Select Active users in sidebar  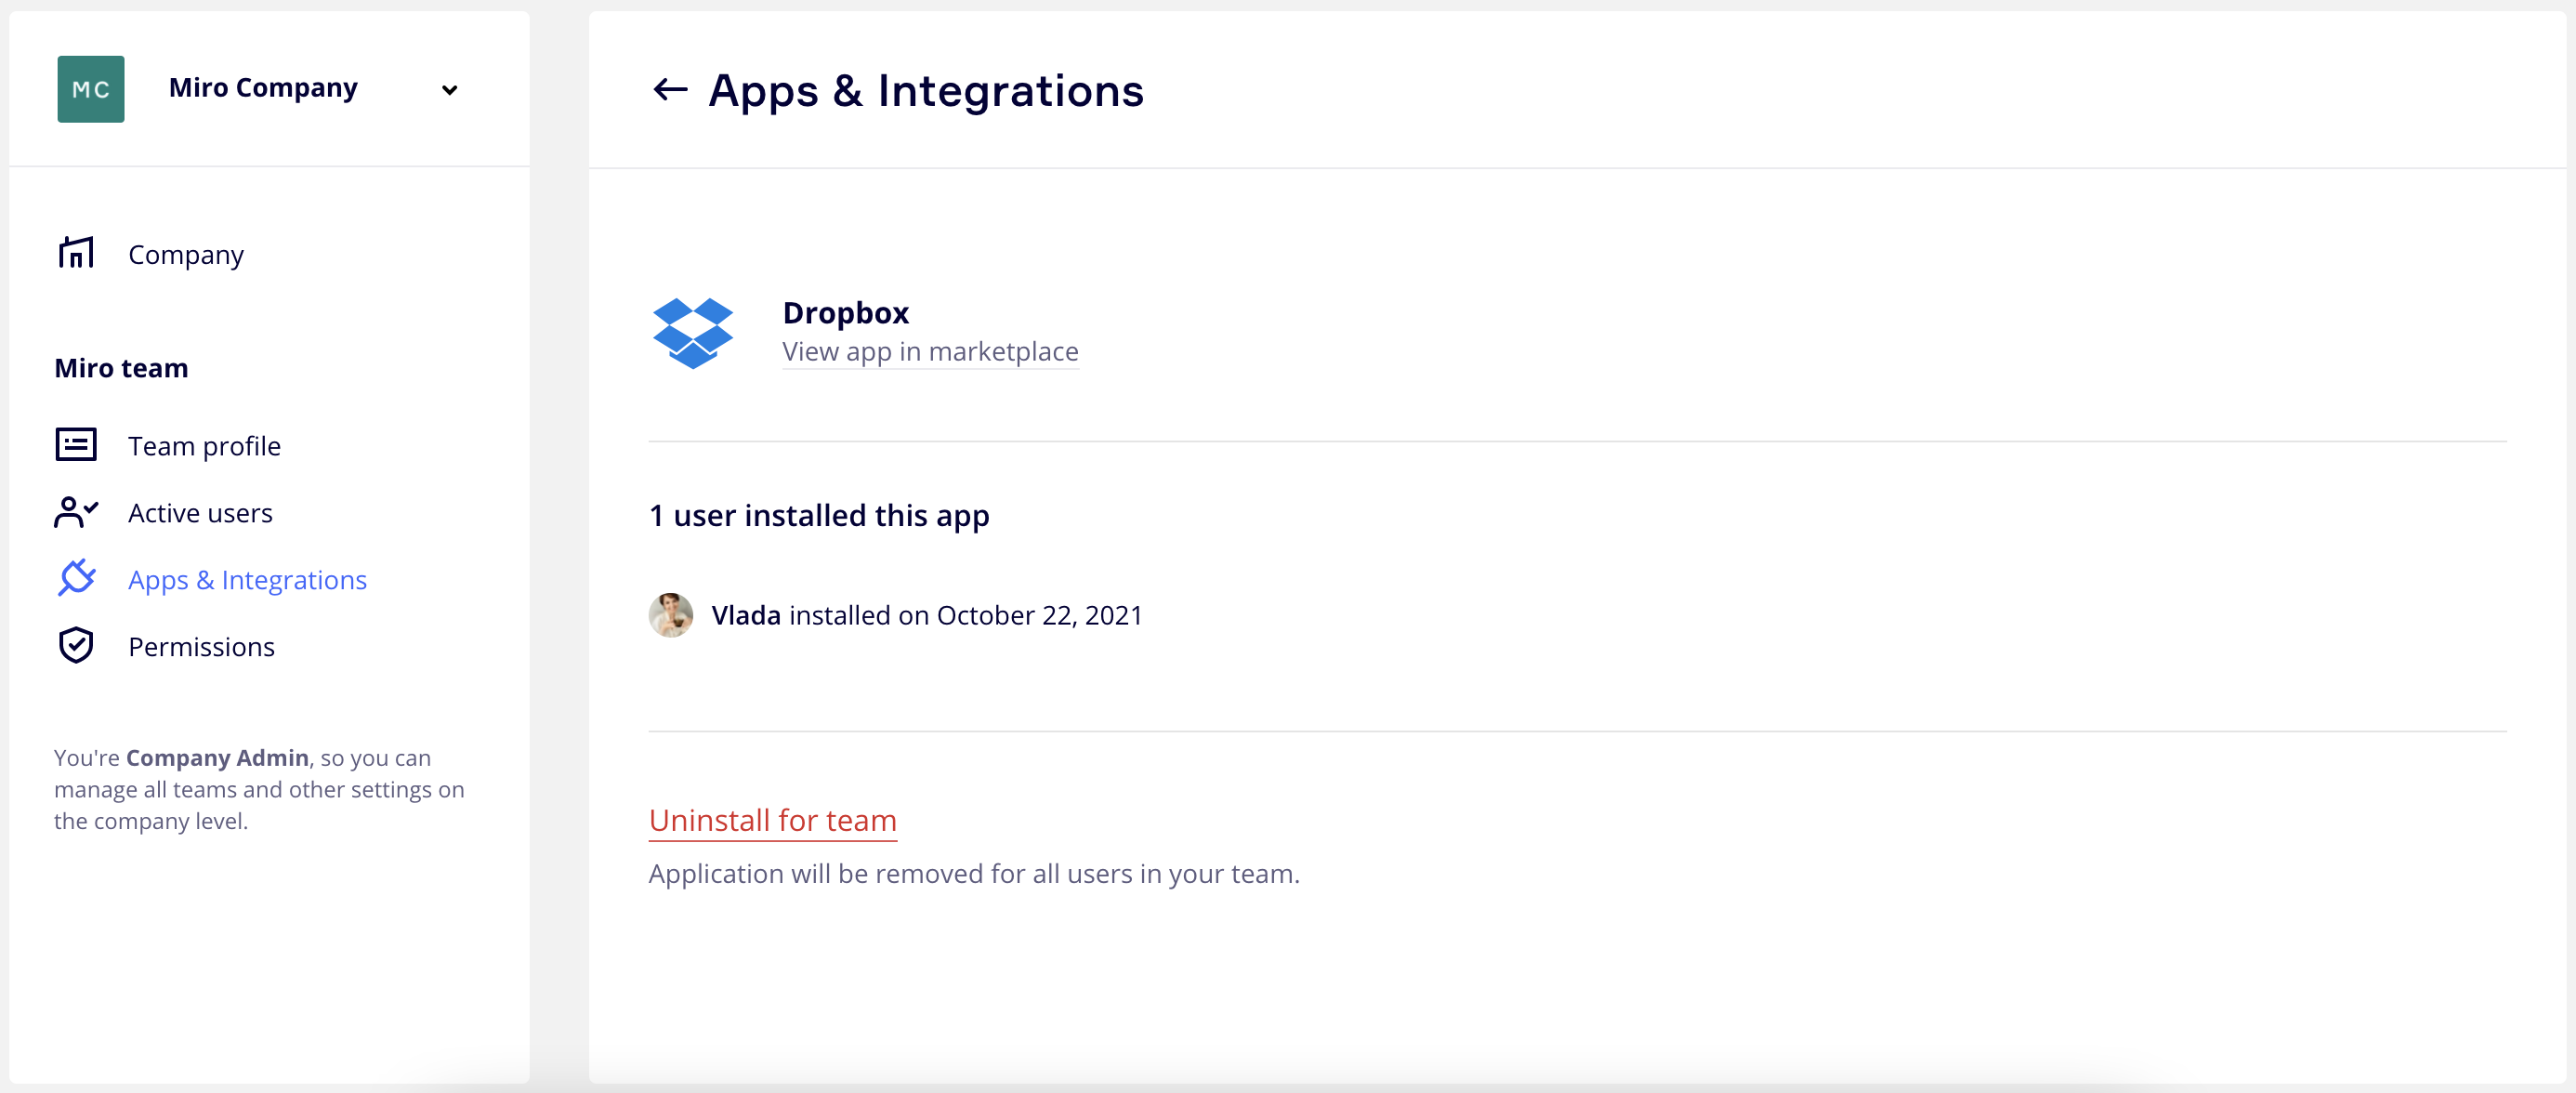200,513
